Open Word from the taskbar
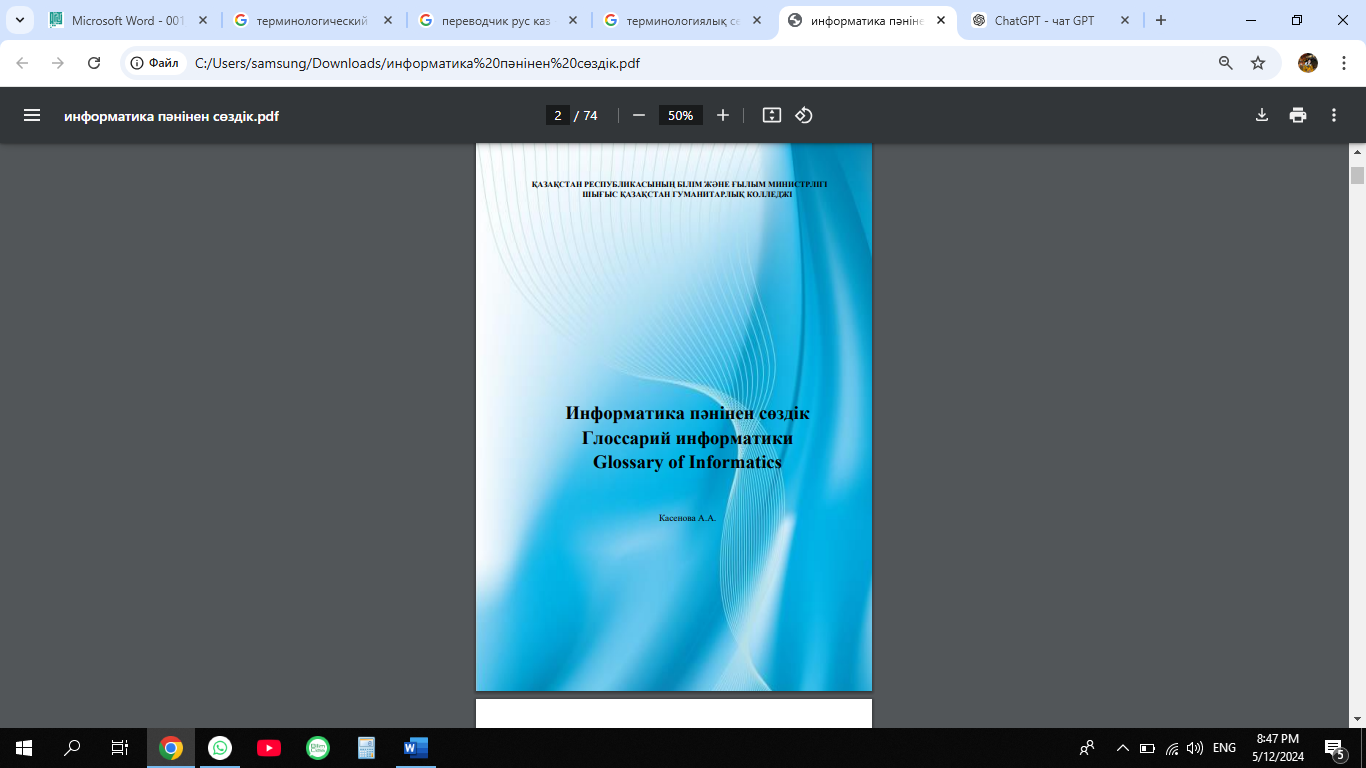The width and height of the screenshot is (1366, 768). pyautogui.click(x=416, y=748)
